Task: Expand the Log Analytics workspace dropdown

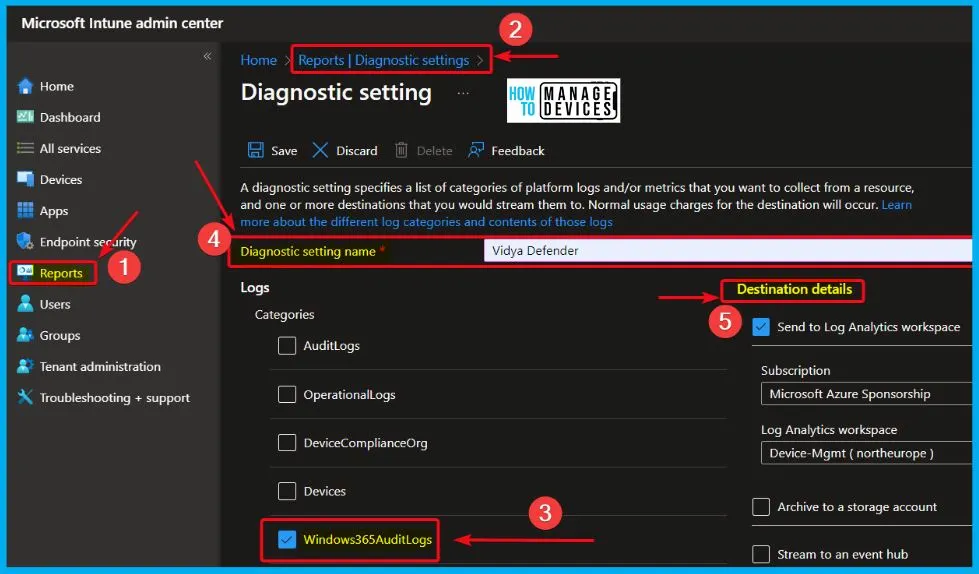Action: 866,453
